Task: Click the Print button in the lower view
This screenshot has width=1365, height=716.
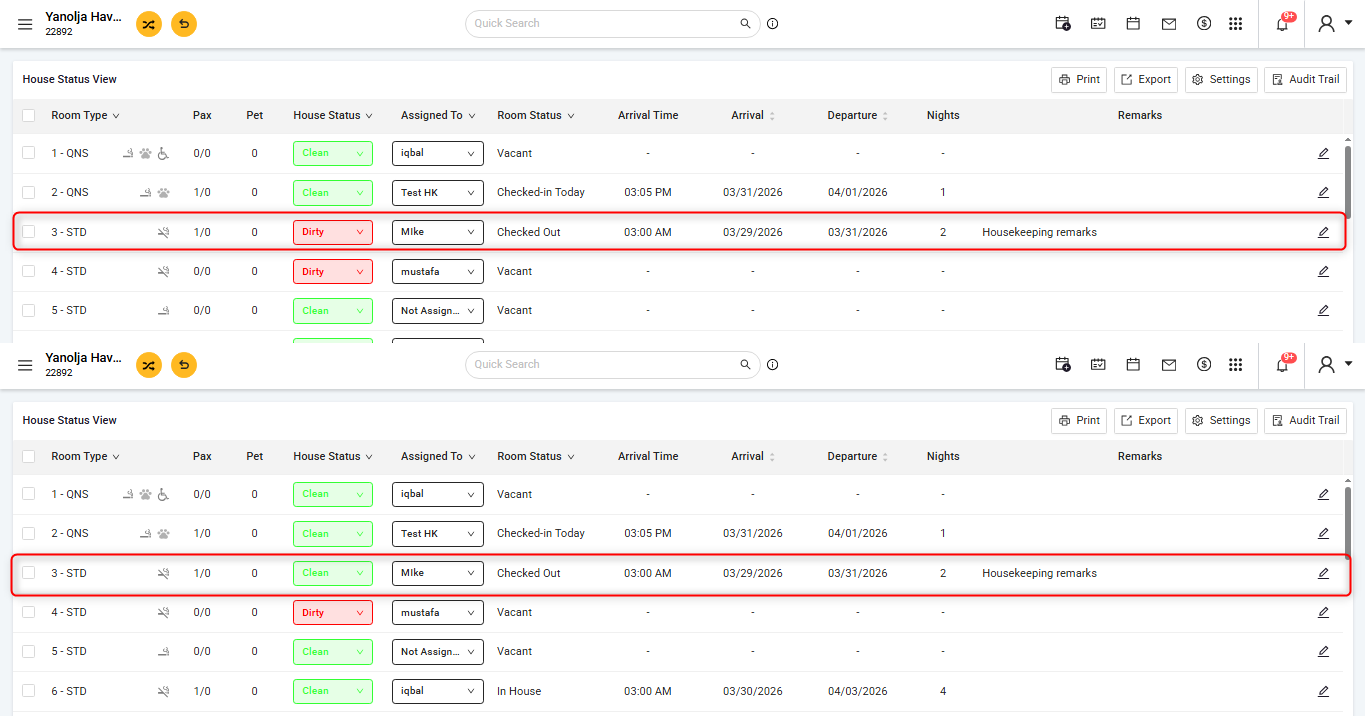Action: tap(1079, 421)
